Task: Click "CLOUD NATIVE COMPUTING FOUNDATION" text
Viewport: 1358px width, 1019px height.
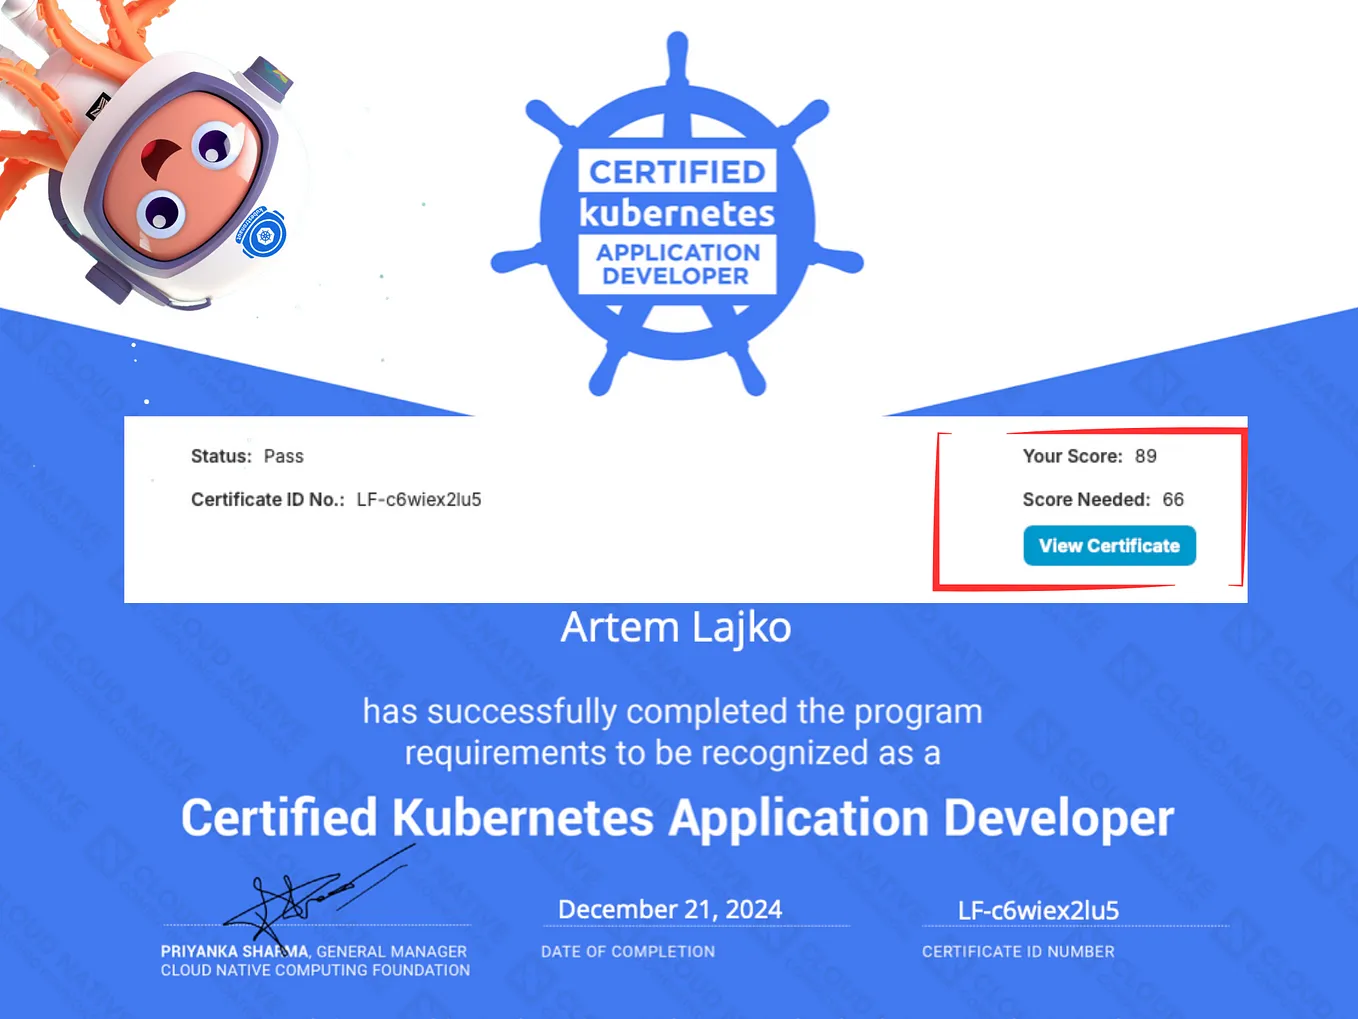Action: [x=315, y=970]
